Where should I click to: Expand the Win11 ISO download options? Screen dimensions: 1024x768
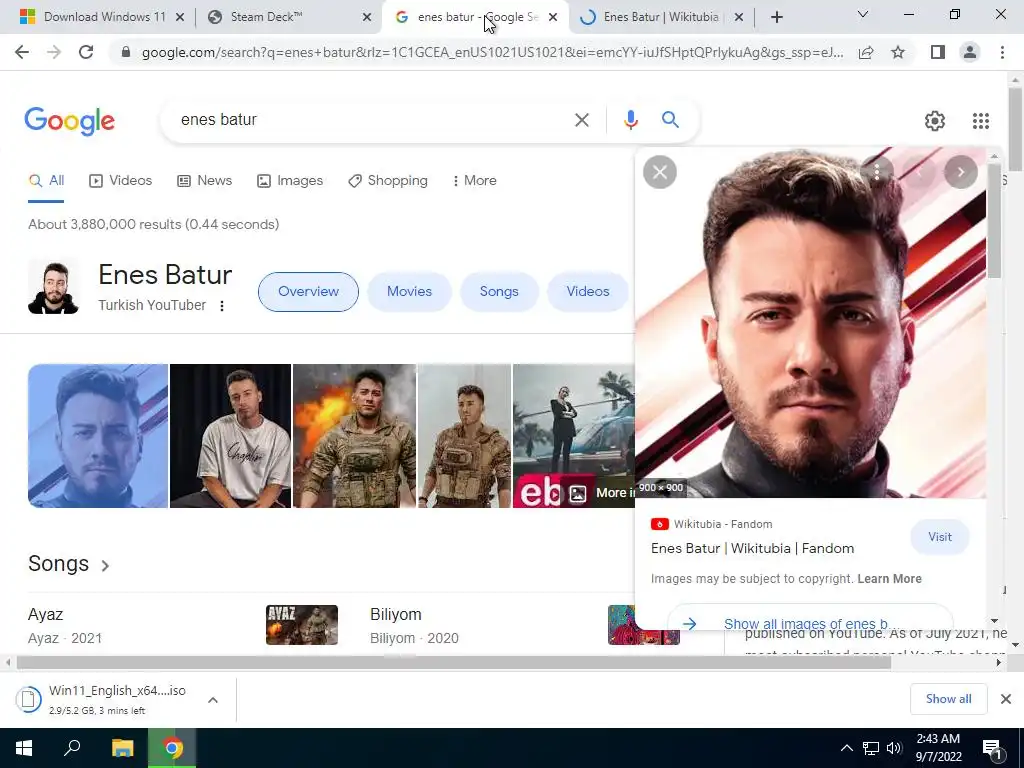point(213,700)
